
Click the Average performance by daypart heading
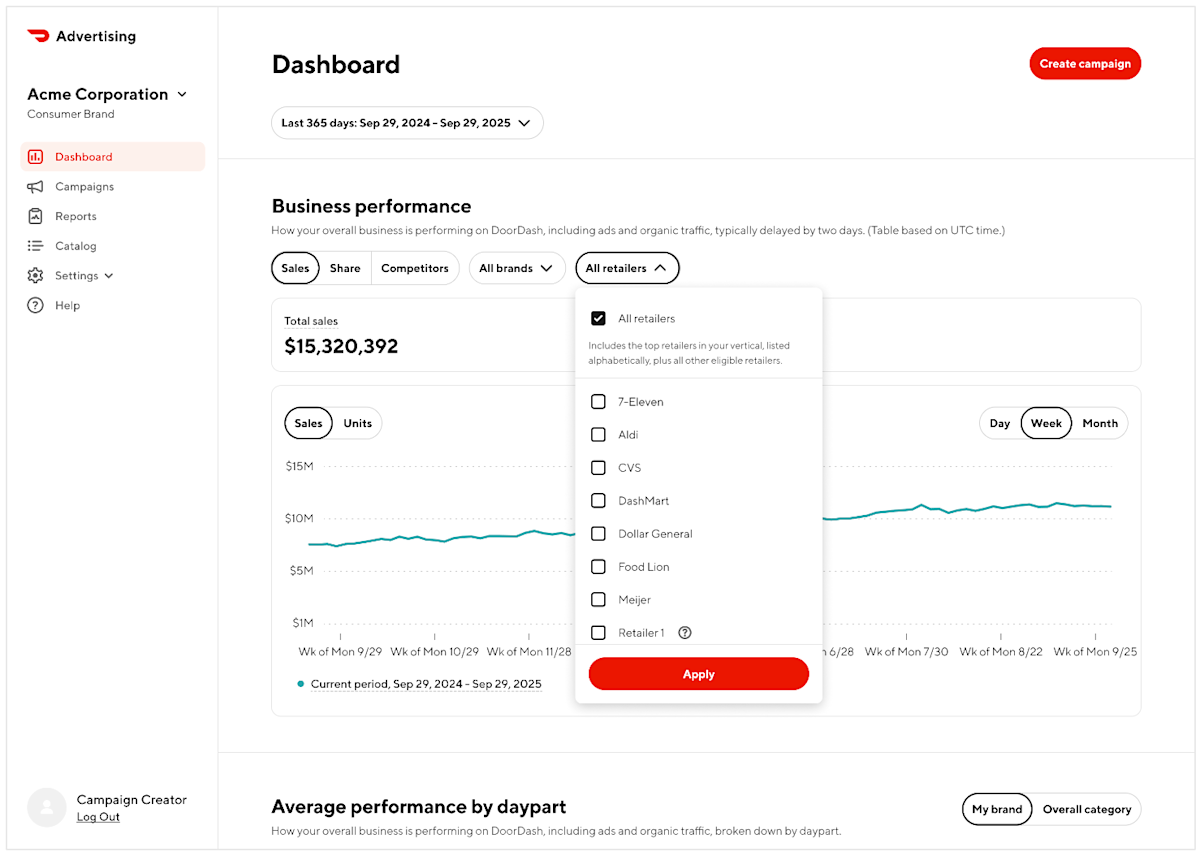coord(419,806)
